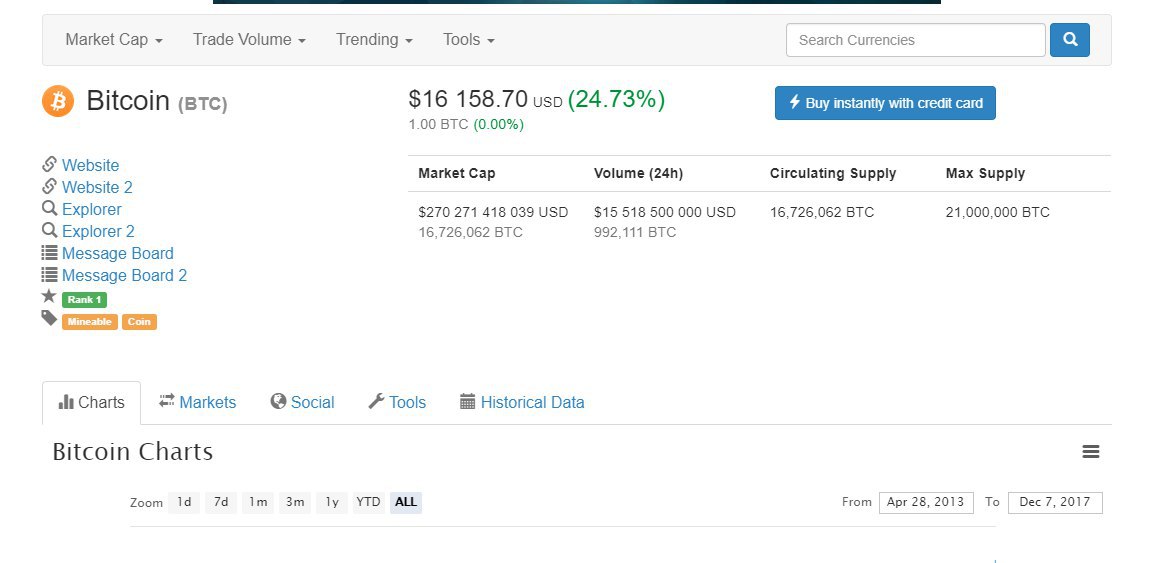This screenshot has width=1155, height=563.
Task: Click the Mineable tag badge
Action: [90, 322]
